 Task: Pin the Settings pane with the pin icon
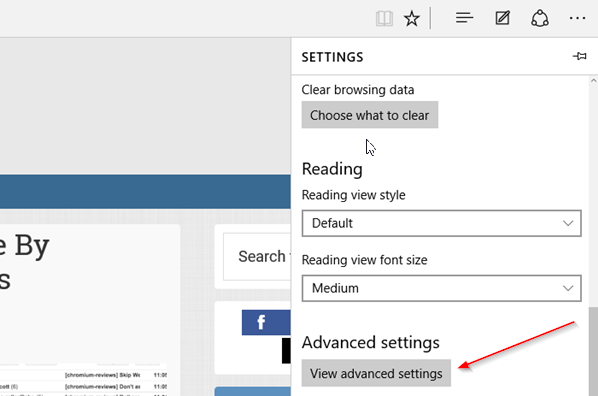[x=580, y=56]
